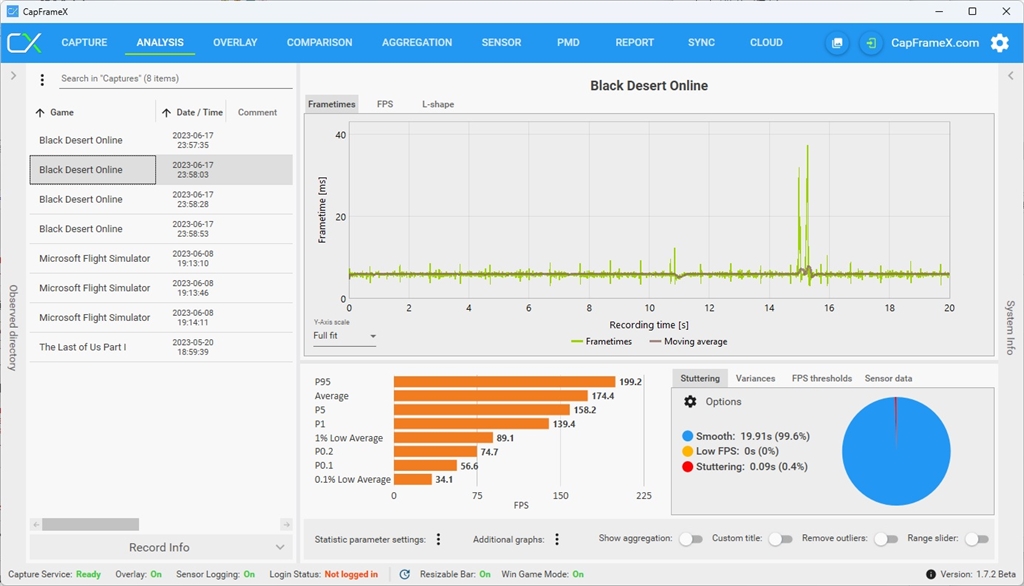Screen dimensions: 1024x586
Task: Click the blue Smooth legend swatch
Action: 687,436
